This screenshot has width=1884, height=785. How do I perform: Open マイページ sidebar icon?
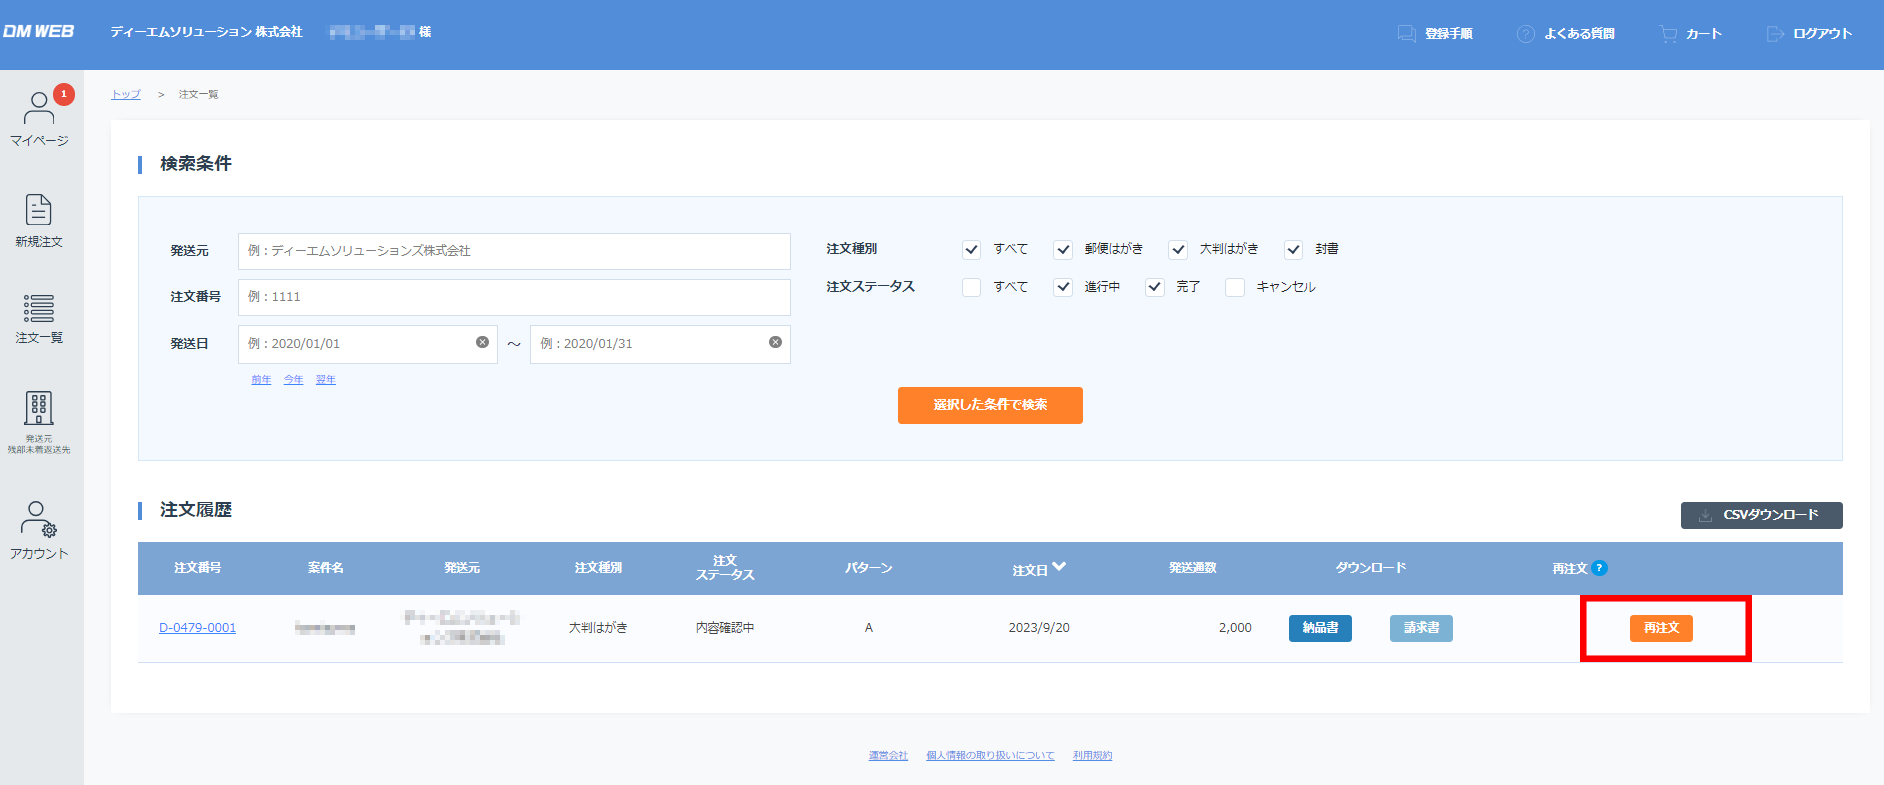click(39, 118)
